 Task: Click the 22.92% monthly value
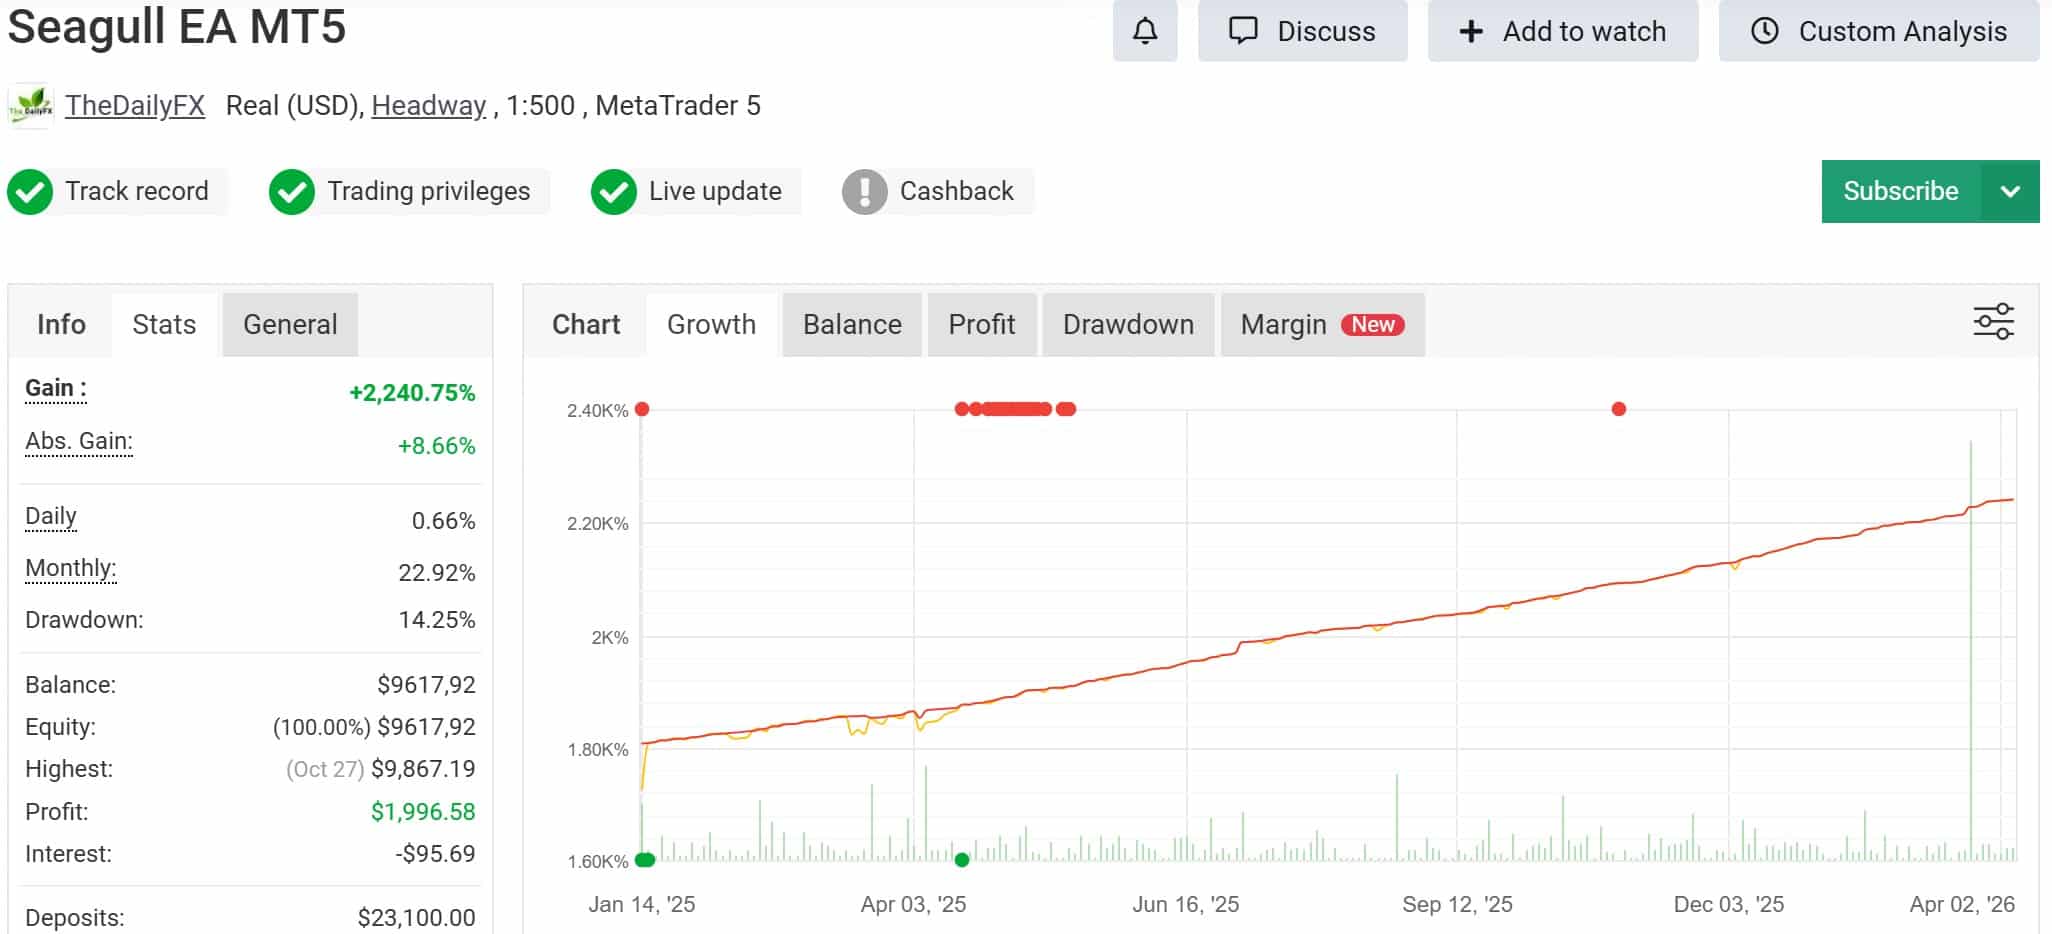437,573
